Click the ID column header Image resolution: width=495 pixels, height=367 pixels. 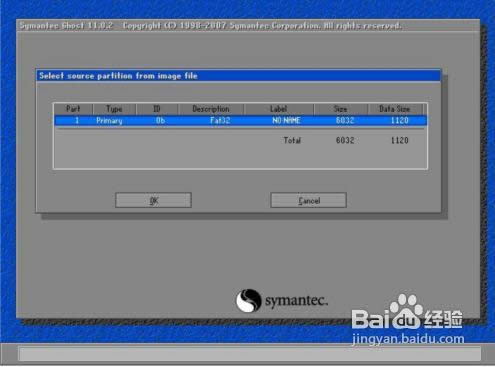[157, 109]
